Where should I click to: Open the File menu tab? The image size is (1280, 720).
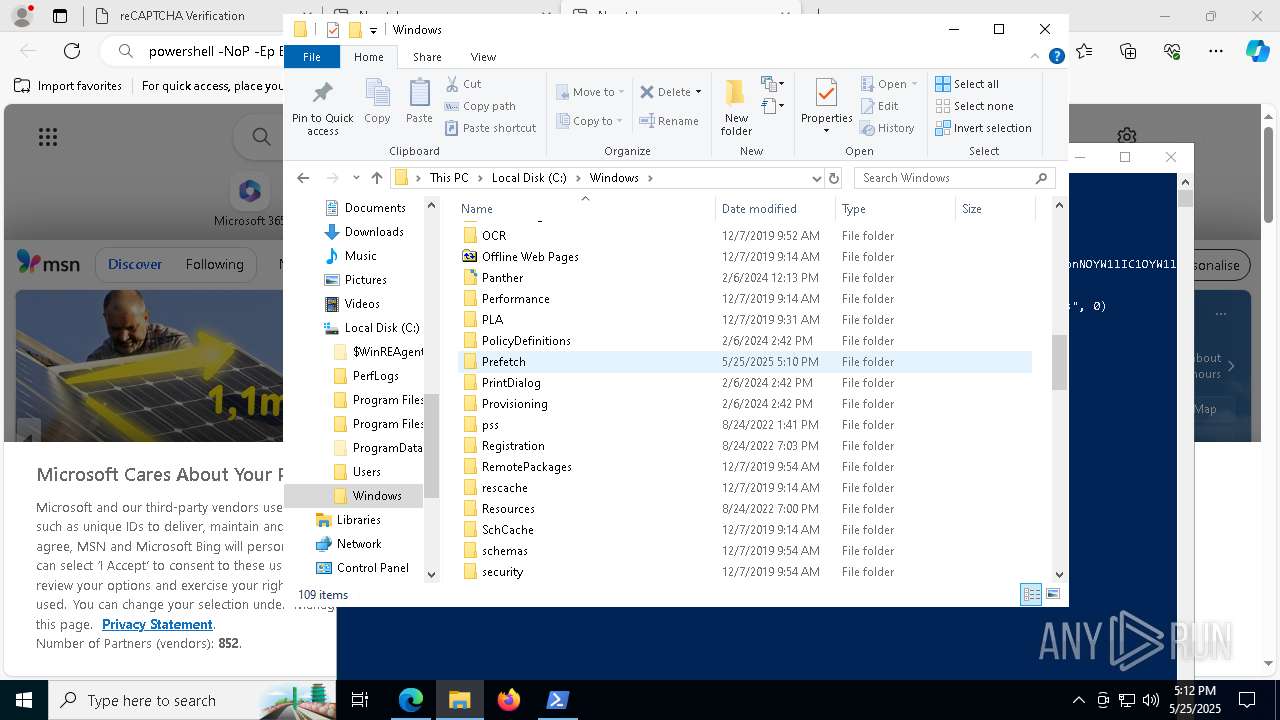pos(312,57)
